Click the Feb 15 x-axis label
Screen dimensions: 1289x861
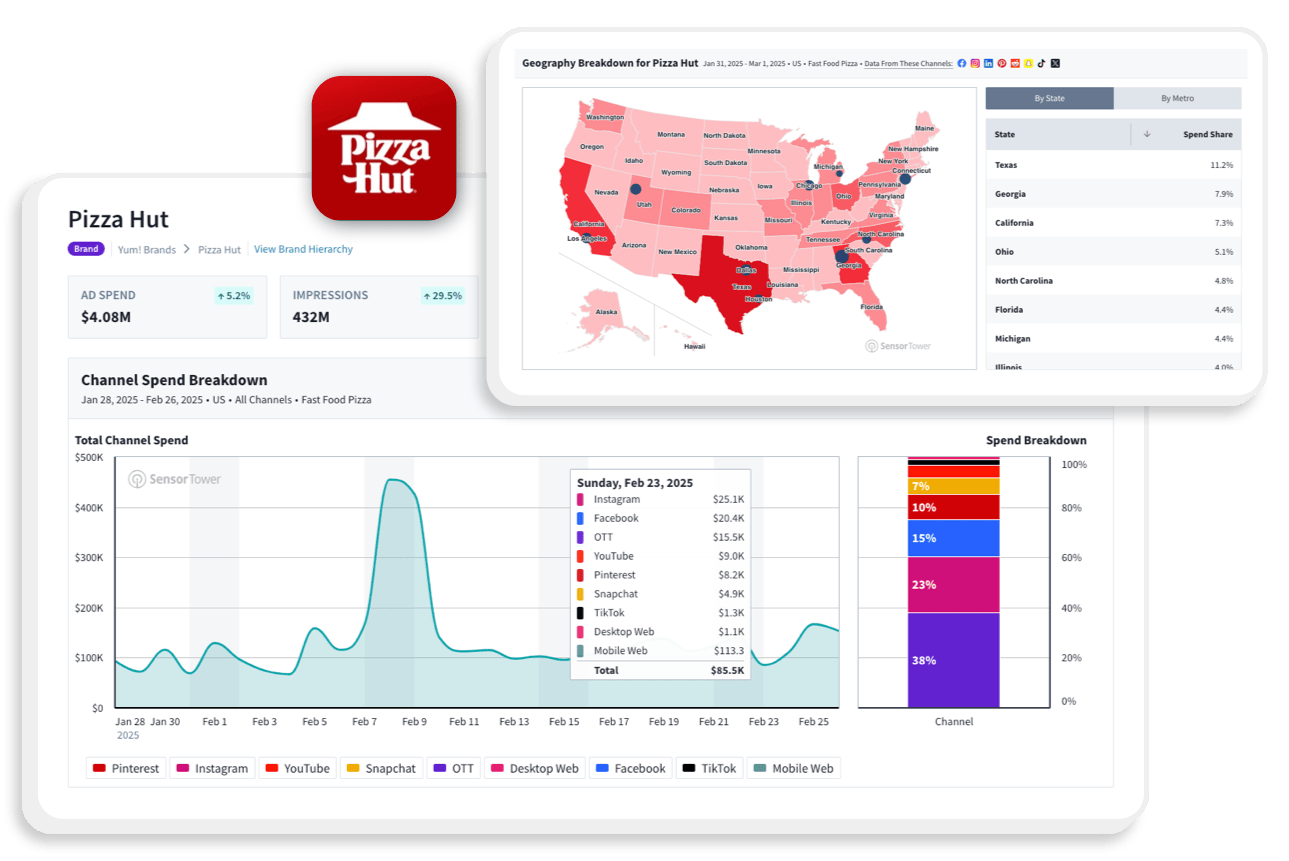tap(564, 722)
